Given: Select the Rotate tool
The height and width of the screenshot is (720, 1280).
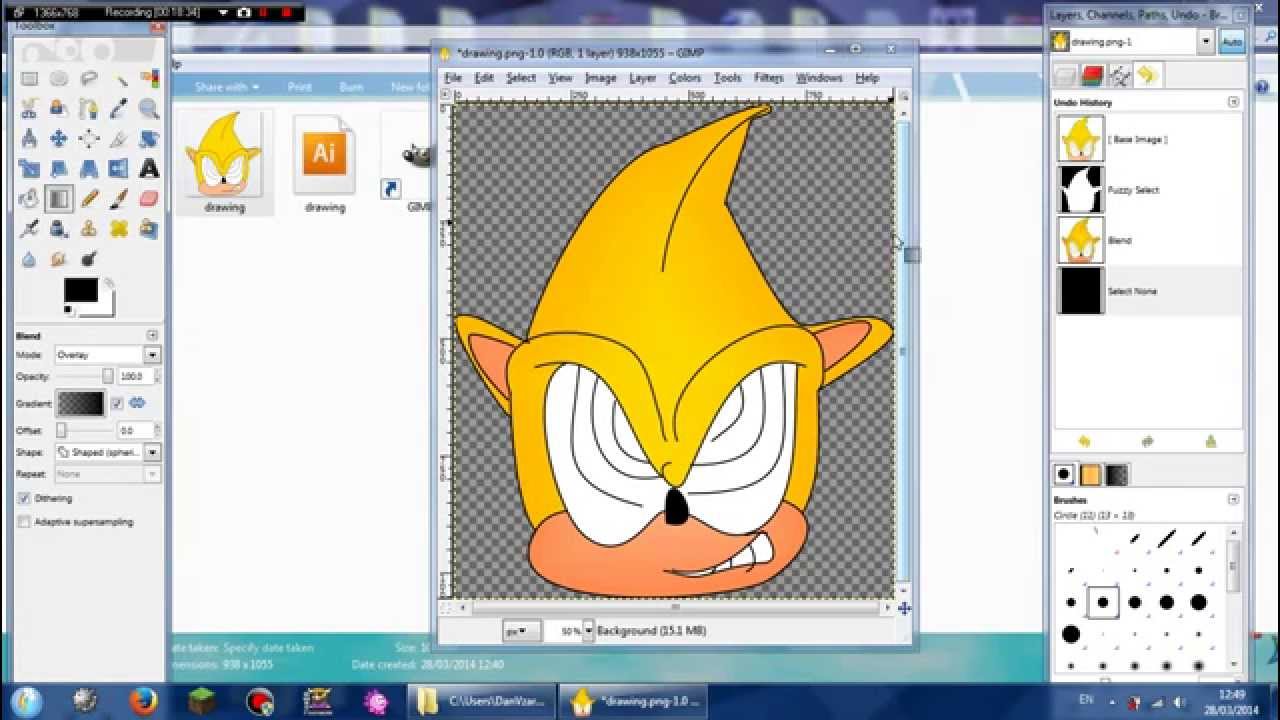Looking at the screenshot, I should 149,139.
